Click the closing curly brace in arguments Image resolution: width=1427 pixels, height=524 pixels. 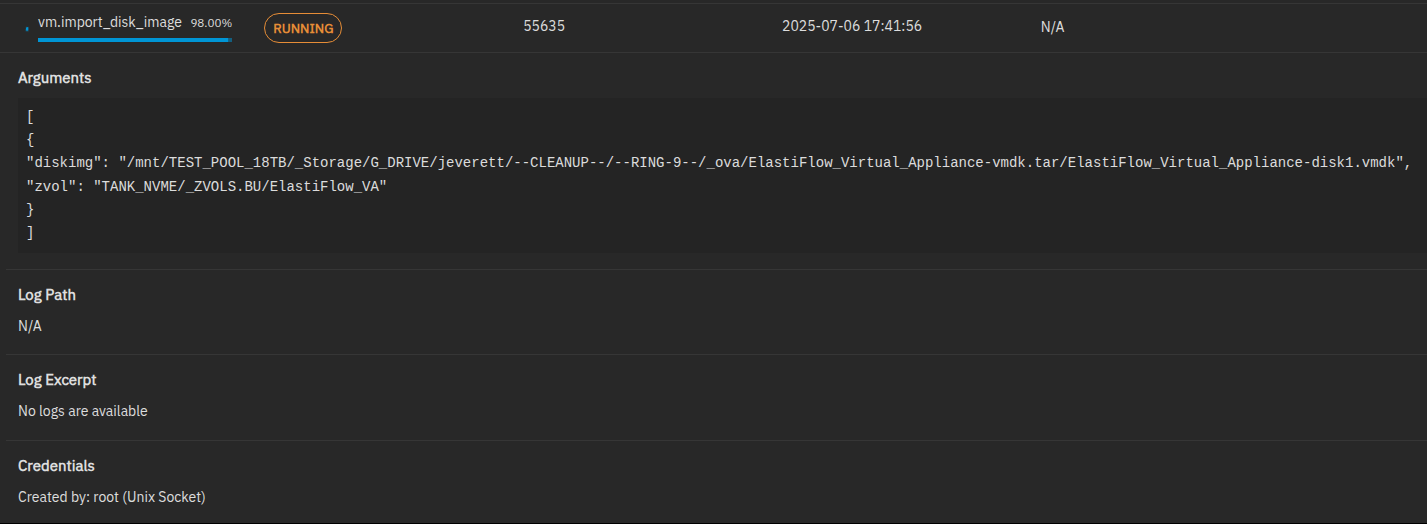(30, 209)
